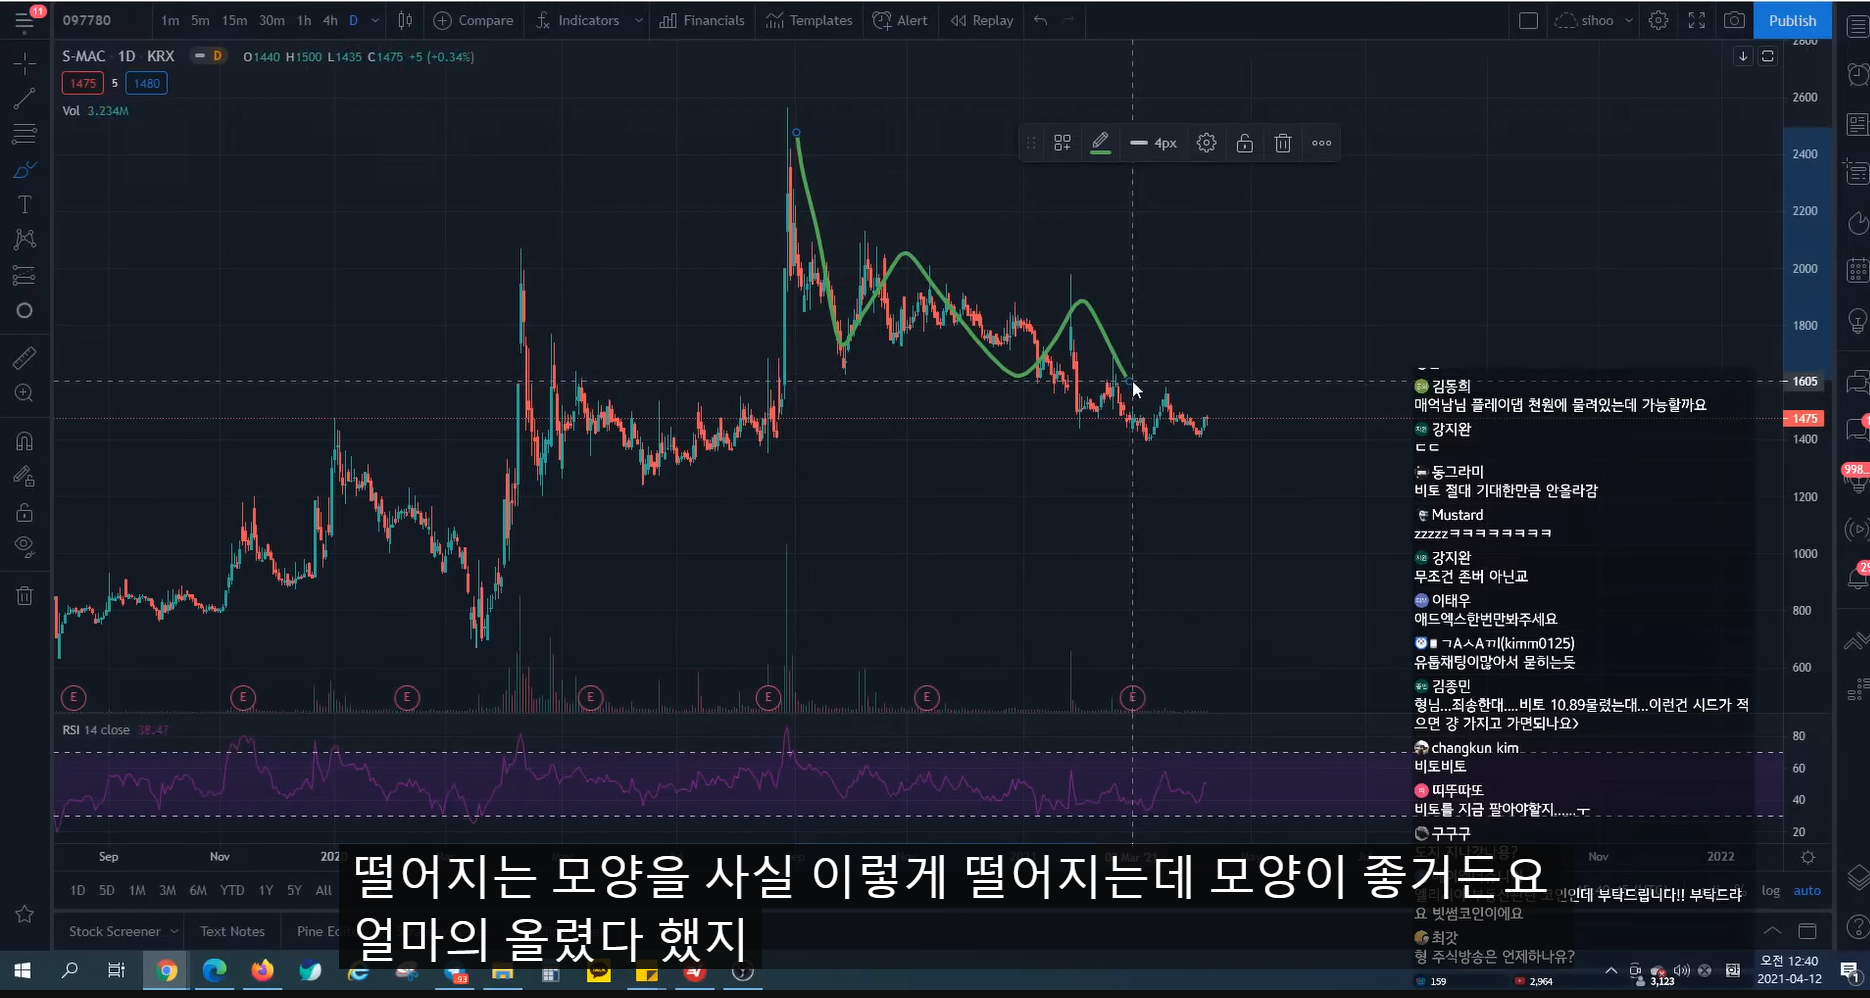Start bar Replay mode

[982, 20]
